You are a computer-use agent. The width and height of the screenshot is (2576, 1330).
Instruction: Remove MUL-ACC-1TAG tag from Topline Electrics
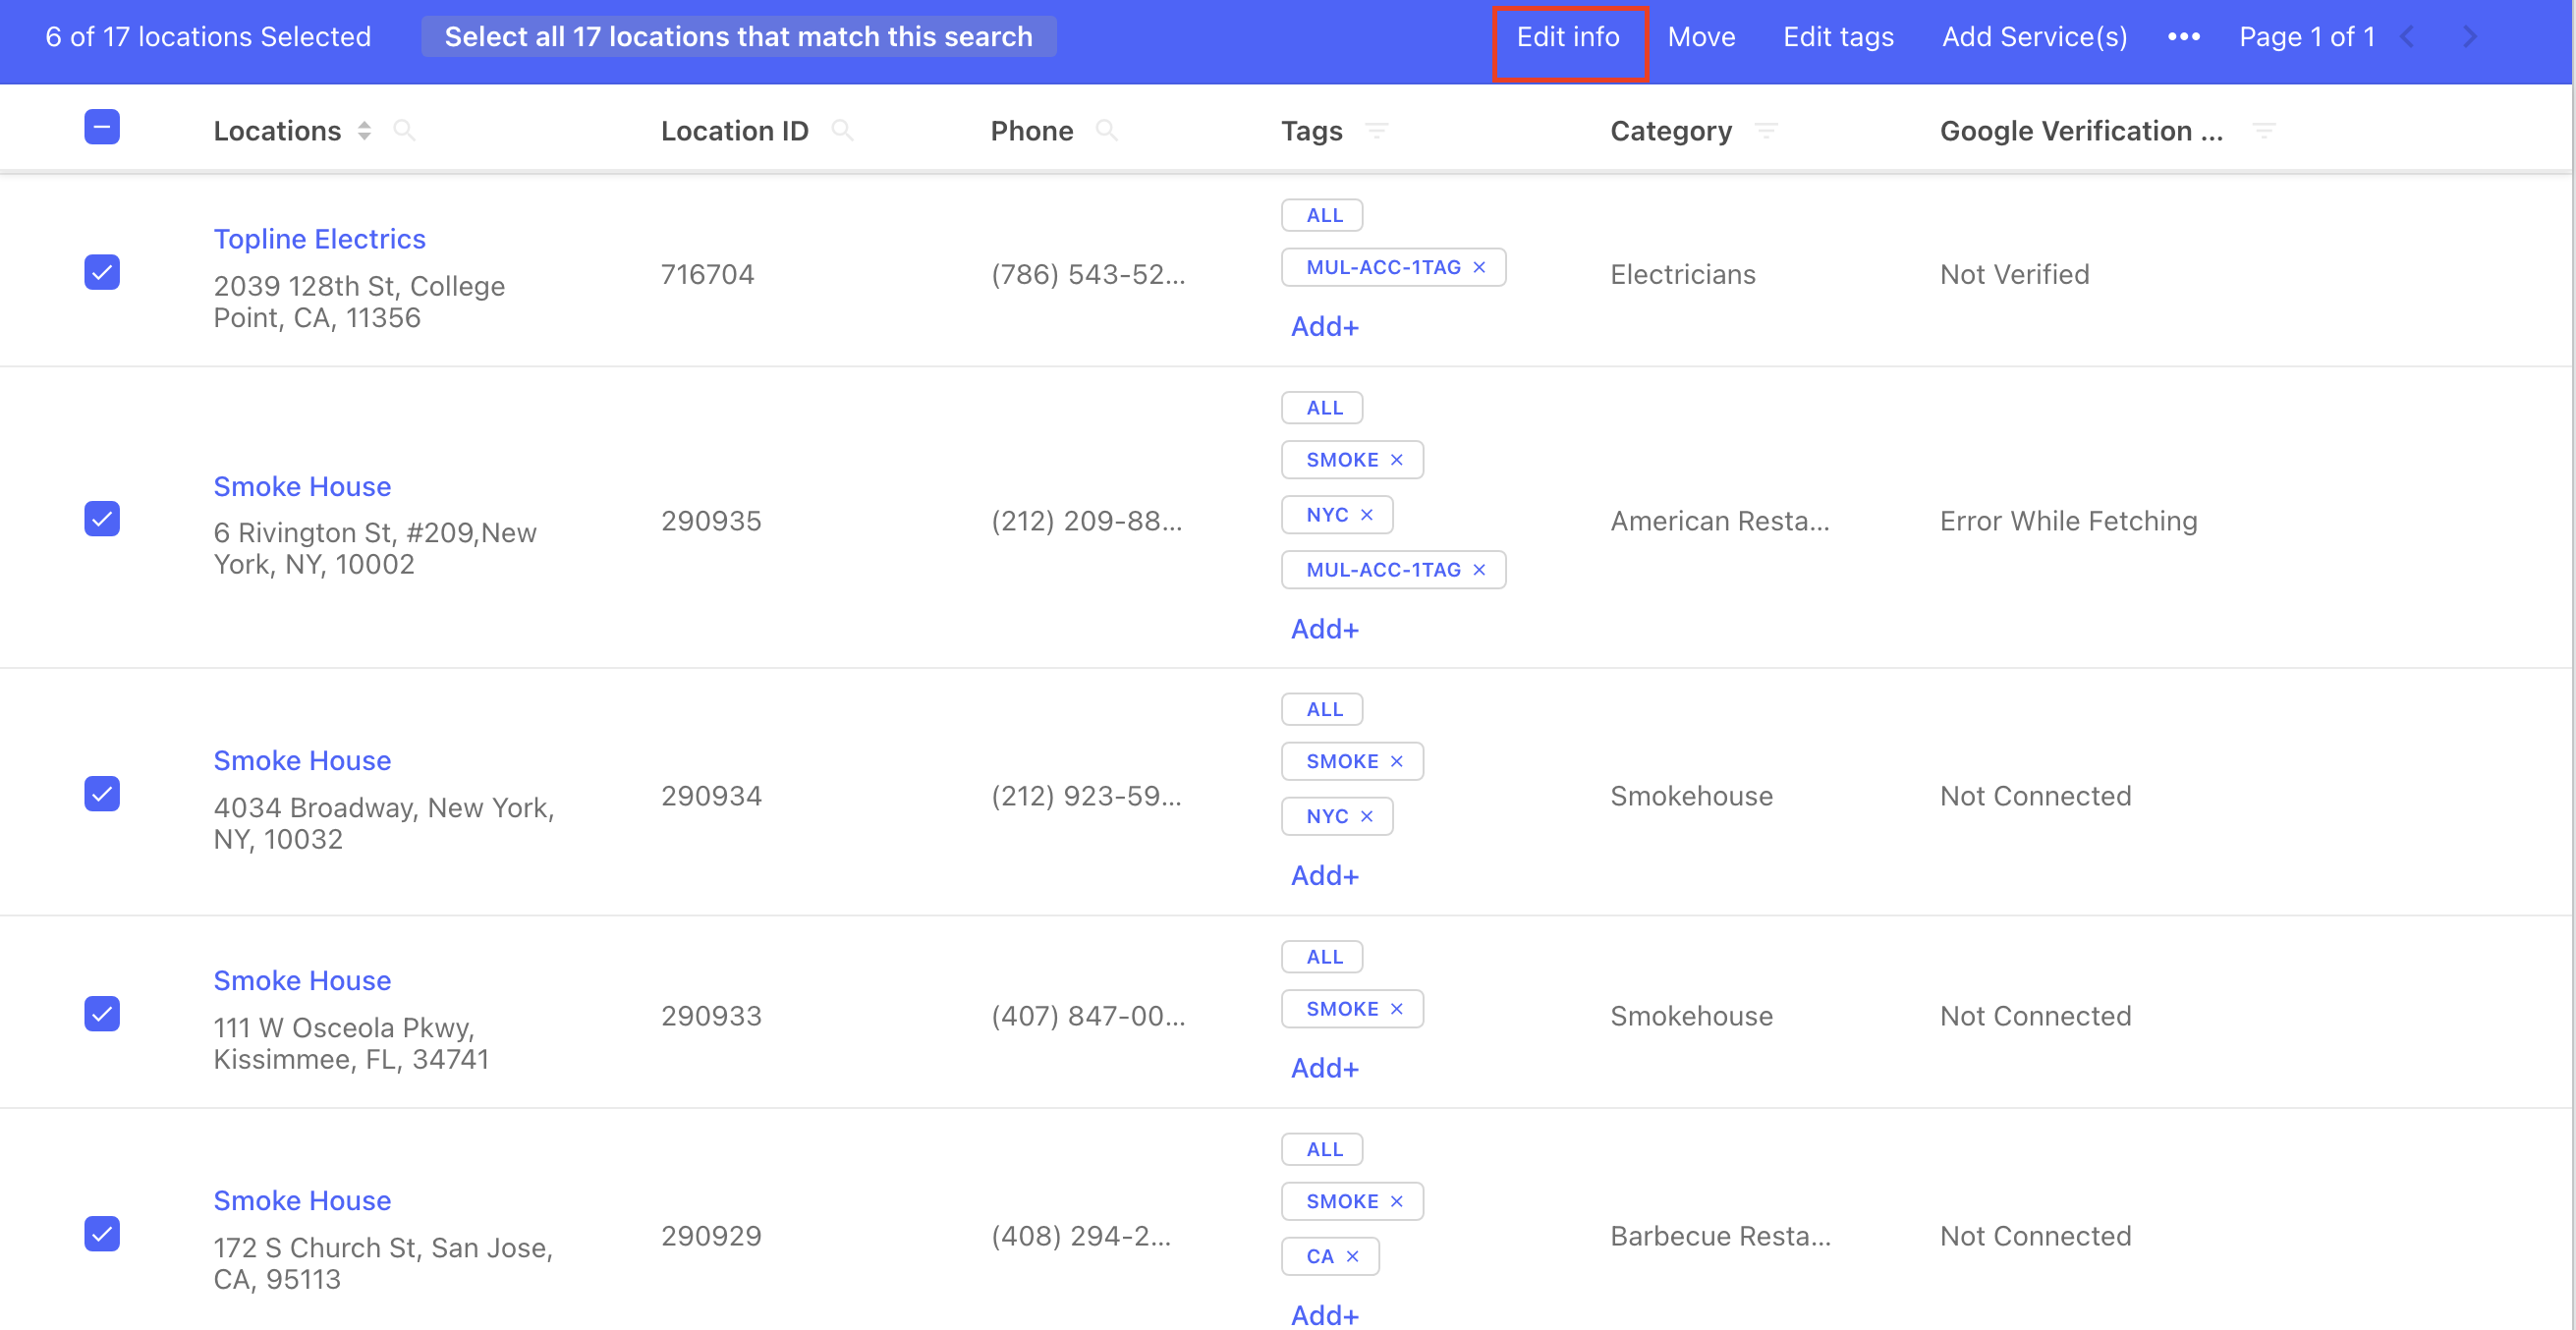1479,267
